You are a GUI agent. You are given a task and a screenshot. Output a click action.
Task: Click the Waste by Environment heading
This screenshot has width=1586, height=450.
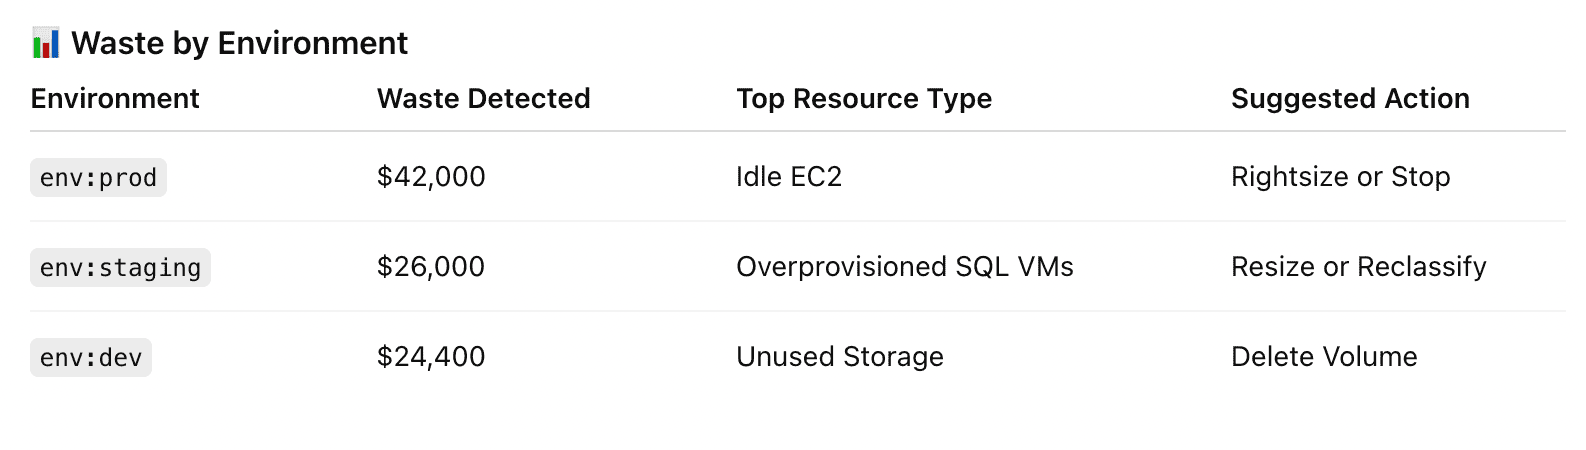(239, 44)
